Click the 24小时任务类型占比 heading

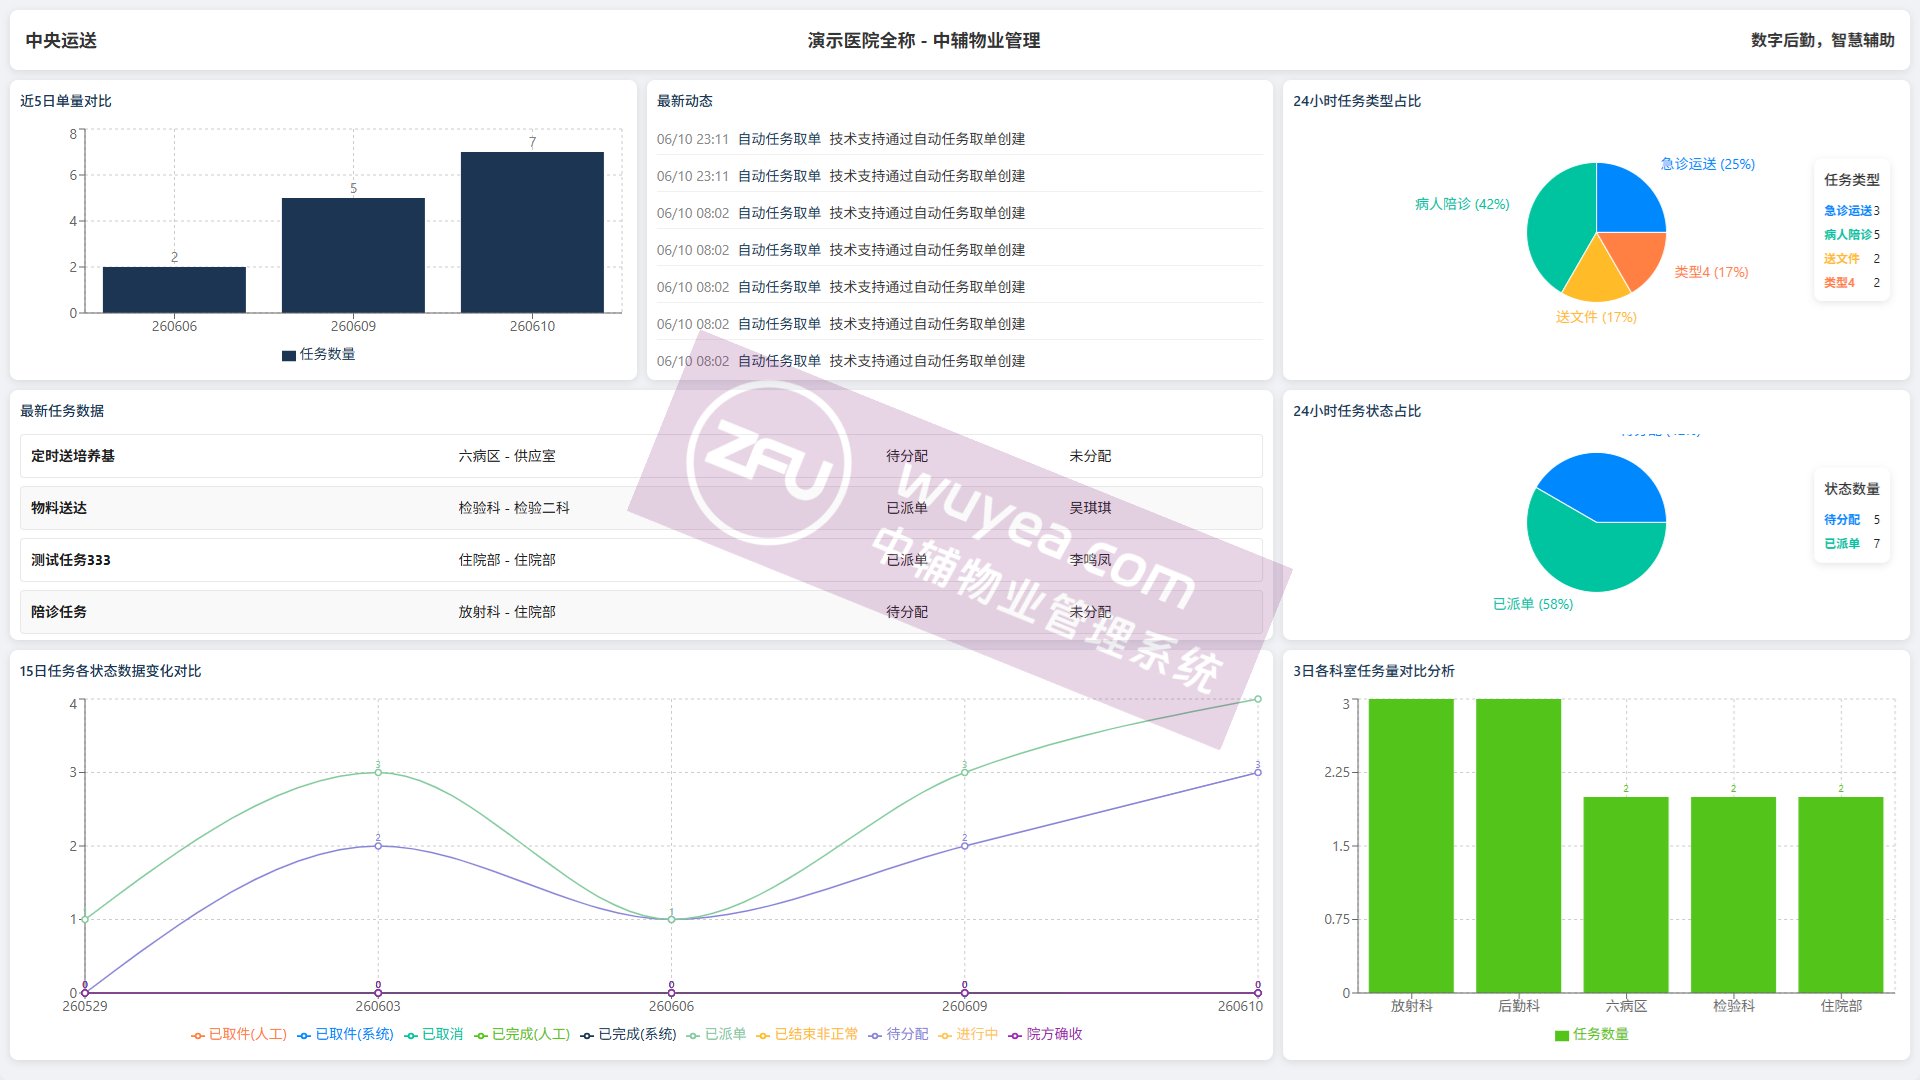pyautogui.click(x=1357, y=101)
